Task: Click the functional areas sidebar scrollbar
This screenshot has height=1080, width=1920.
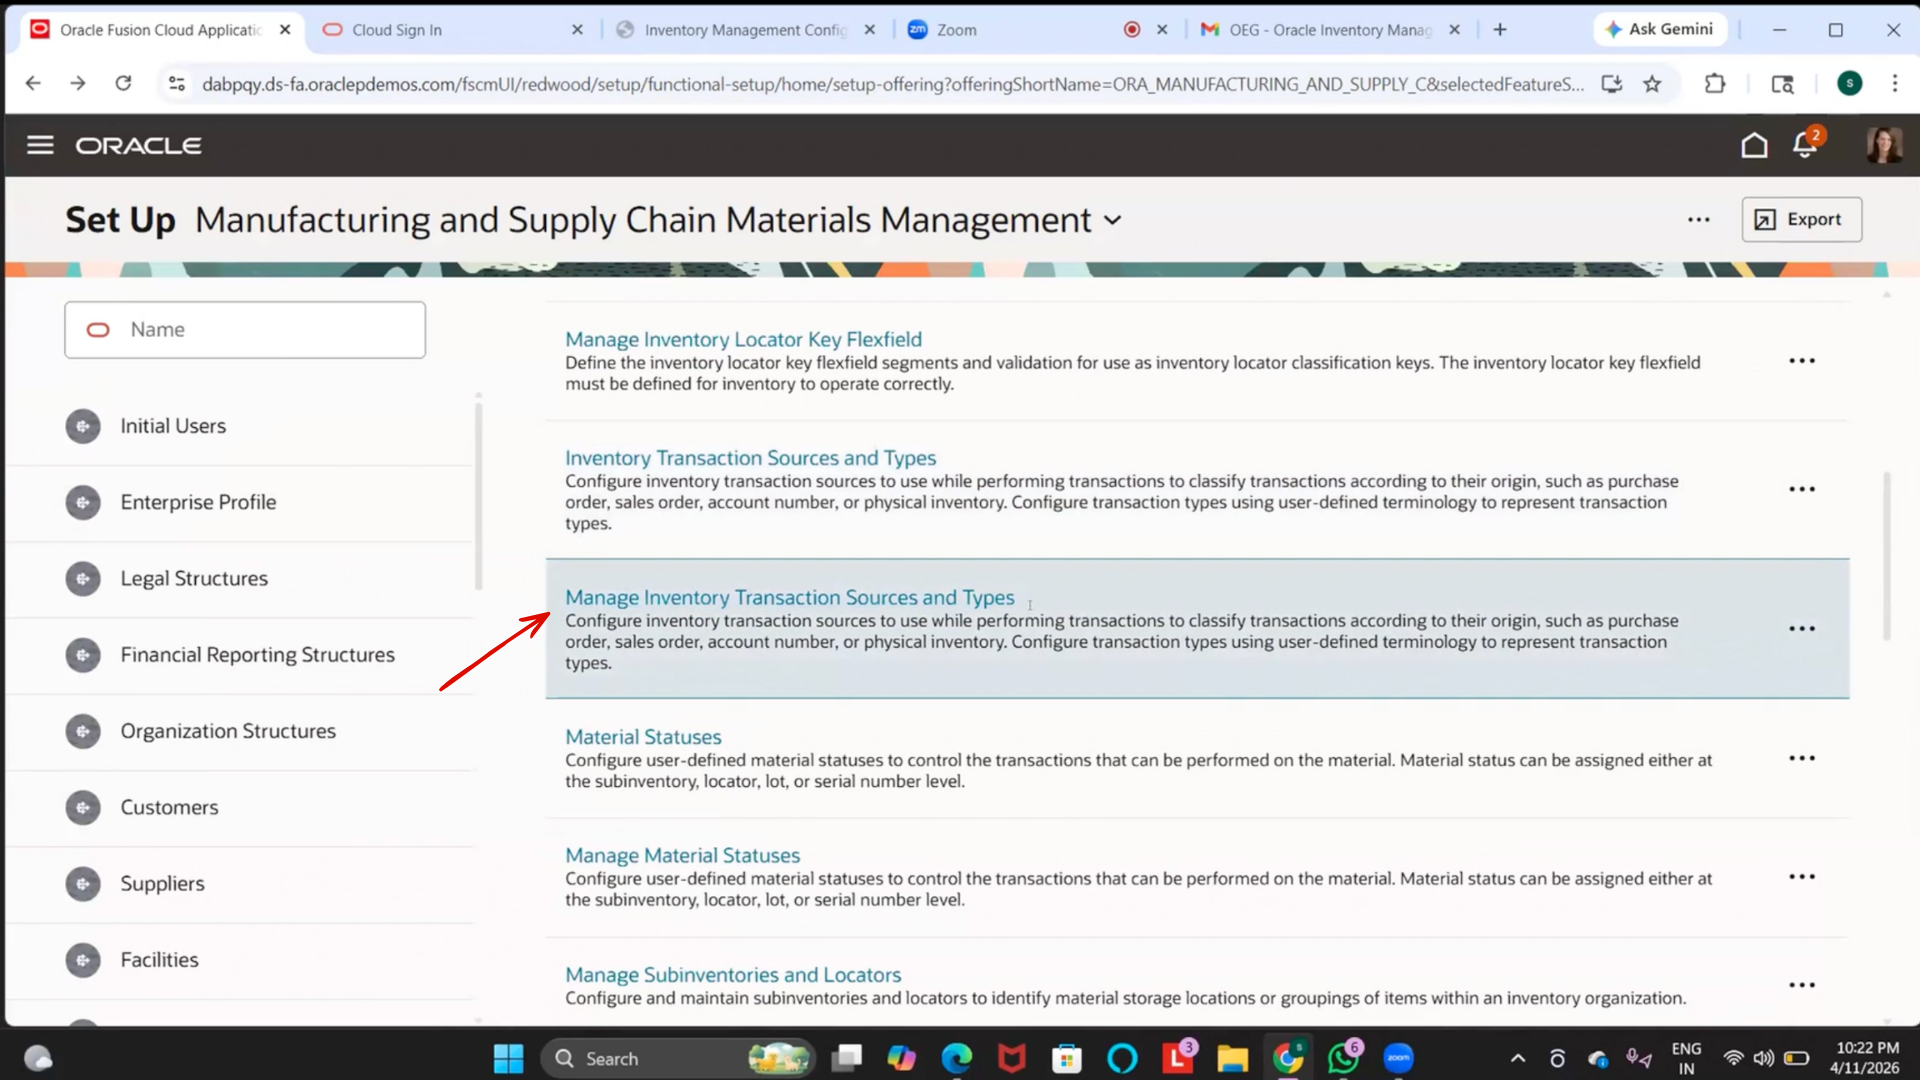Action: [x=478, y=496]
